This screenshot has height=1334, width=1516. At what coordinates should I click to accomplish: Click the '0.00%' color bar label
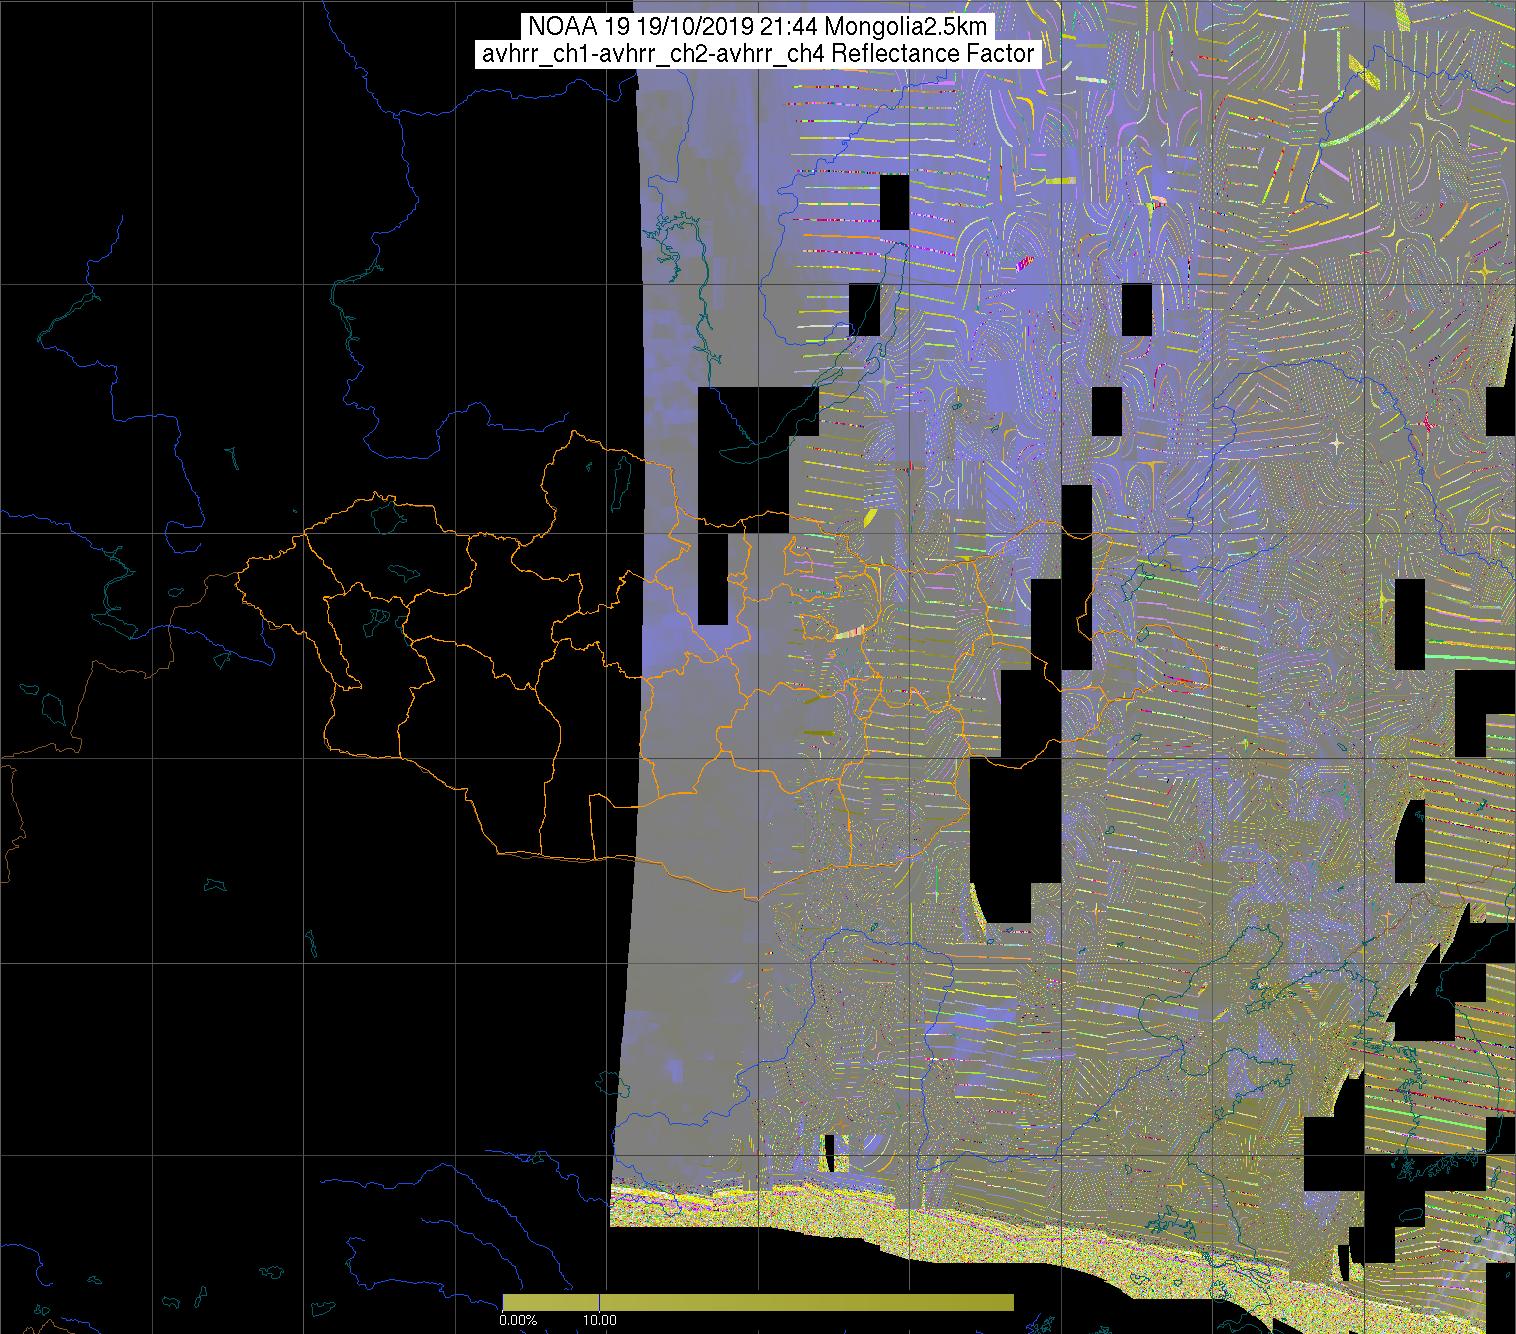[518, 1321]
